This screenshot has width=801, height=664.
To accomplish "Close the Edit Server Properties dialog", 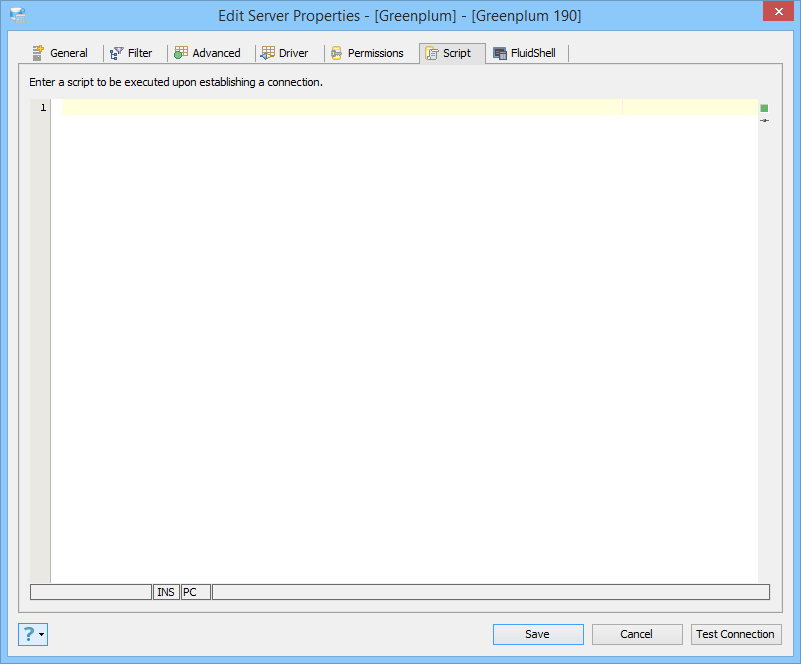I will pyautogui.click(x=778, y=11).
